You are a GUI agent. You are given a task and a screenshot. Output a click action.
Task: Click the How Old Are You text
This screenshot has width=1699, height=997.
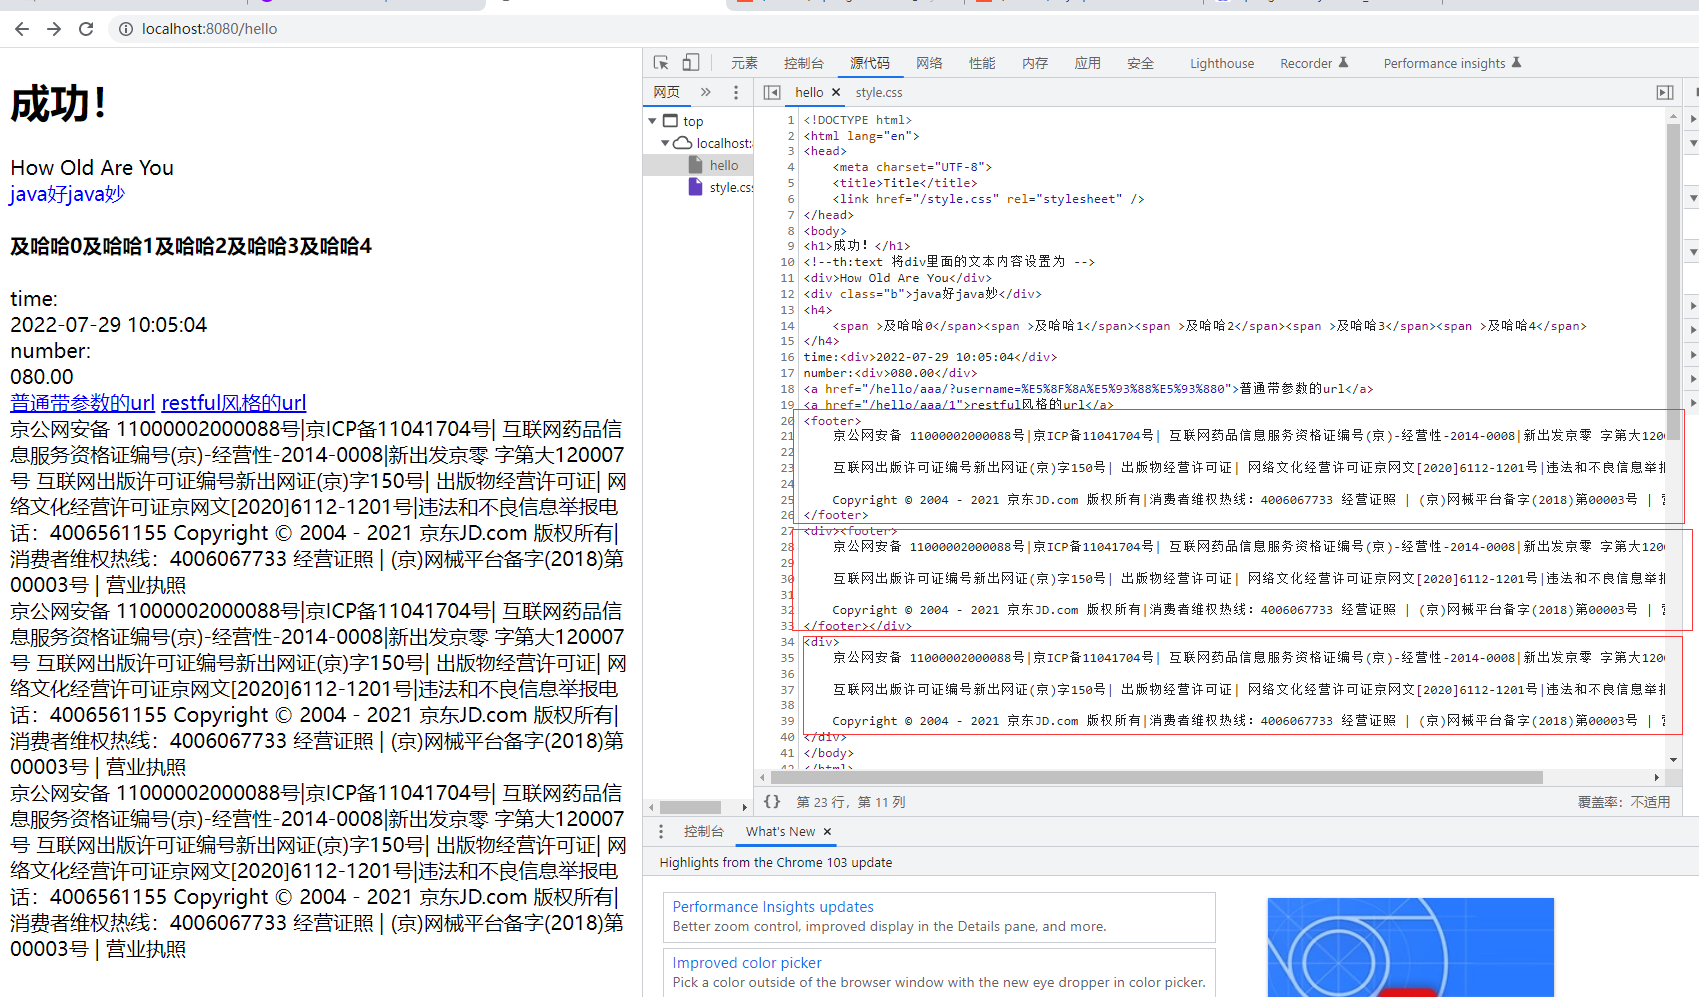click(x=92, y=168)
